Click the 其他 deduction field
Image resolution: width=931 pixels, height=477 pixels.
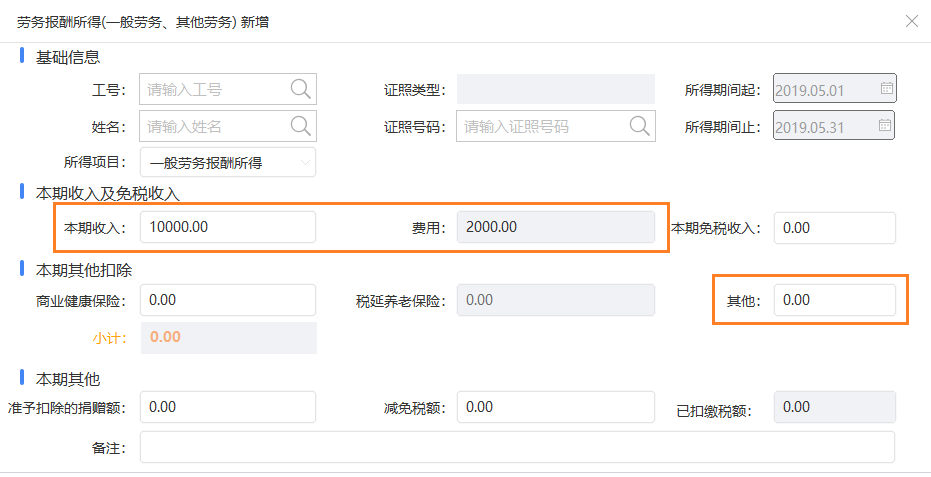[835, 300]
